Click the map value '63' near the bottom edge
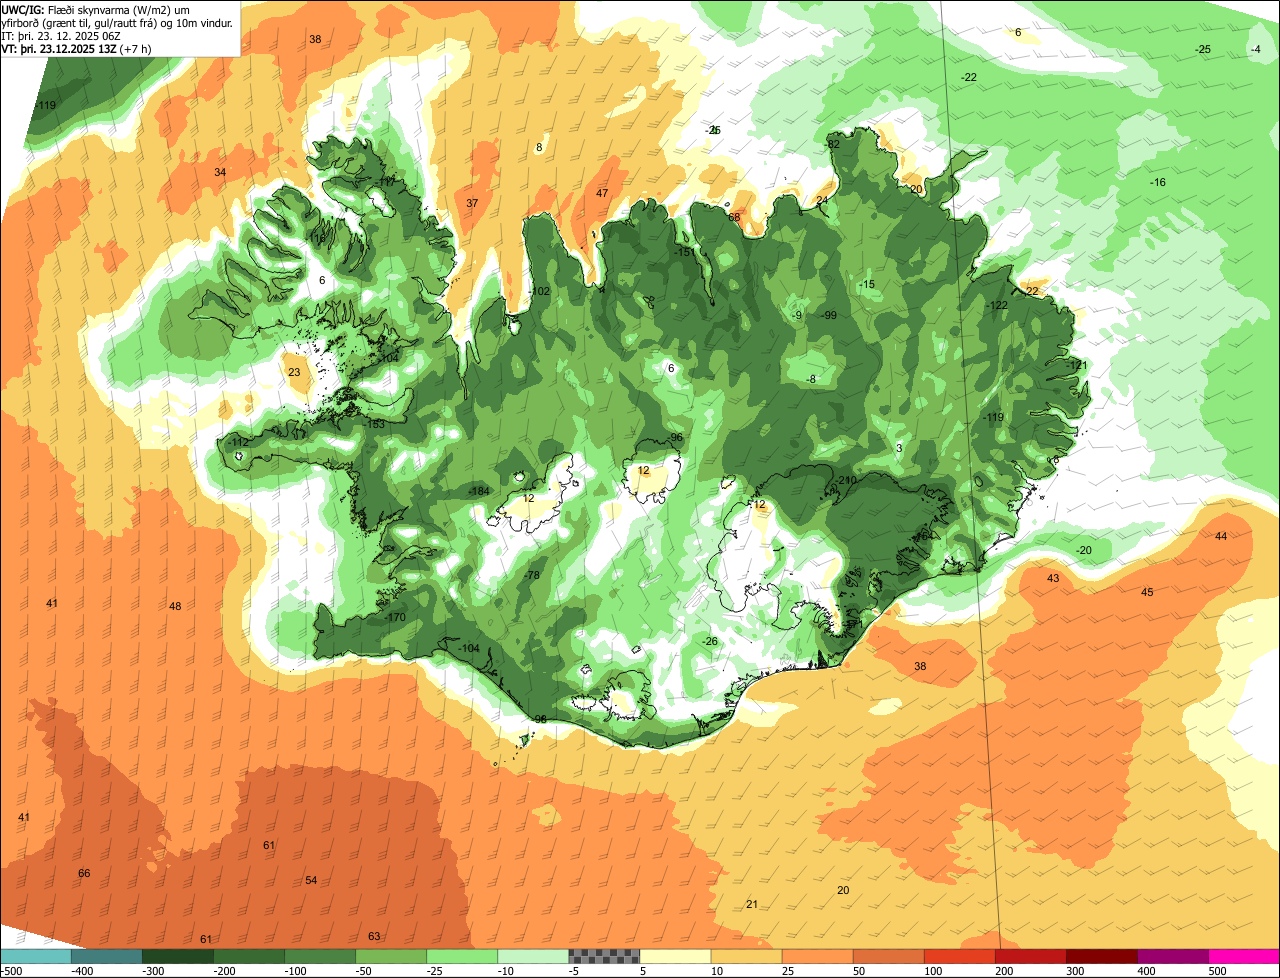The image size is (1280, 978). (x=374, y=936)
